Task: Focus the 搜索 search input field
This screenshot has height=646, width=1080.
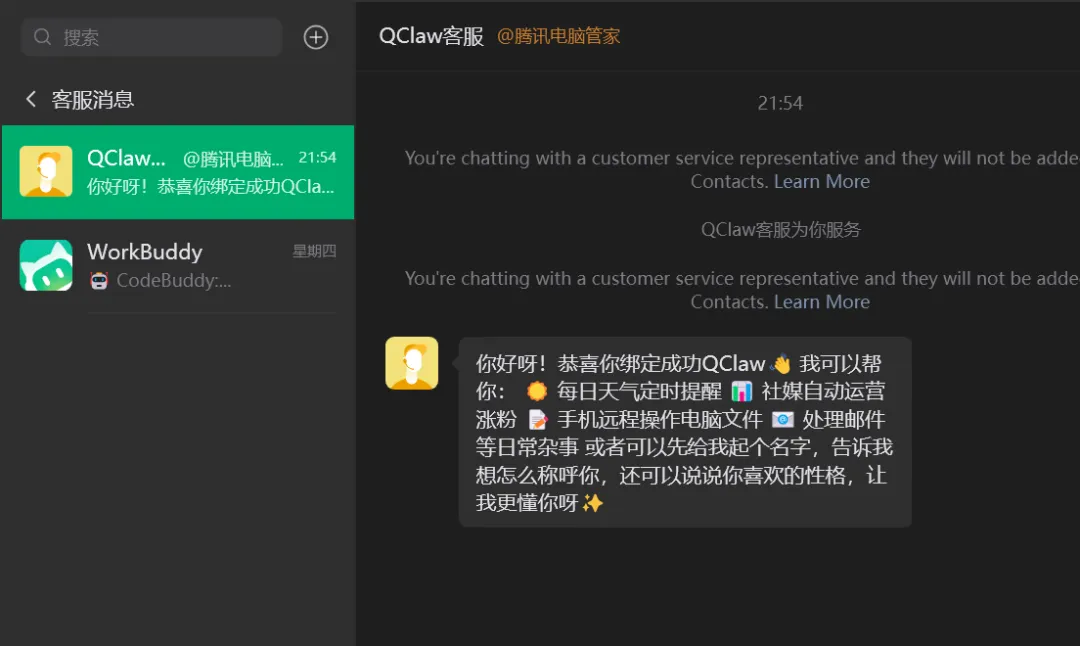Action: point(152,37)
